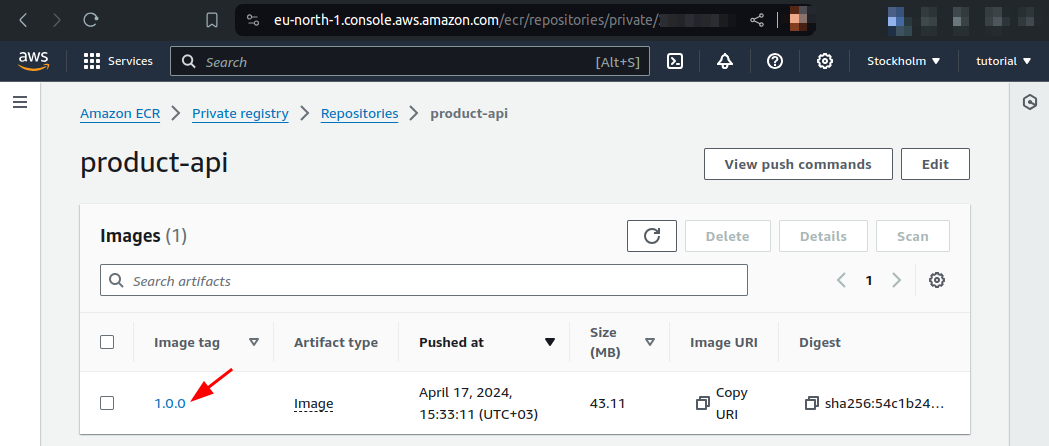Image resolution: width=1049 pixels, height=446 pixels.
Task: Go forward with the browser forward arrow
Action: [57, 21]
